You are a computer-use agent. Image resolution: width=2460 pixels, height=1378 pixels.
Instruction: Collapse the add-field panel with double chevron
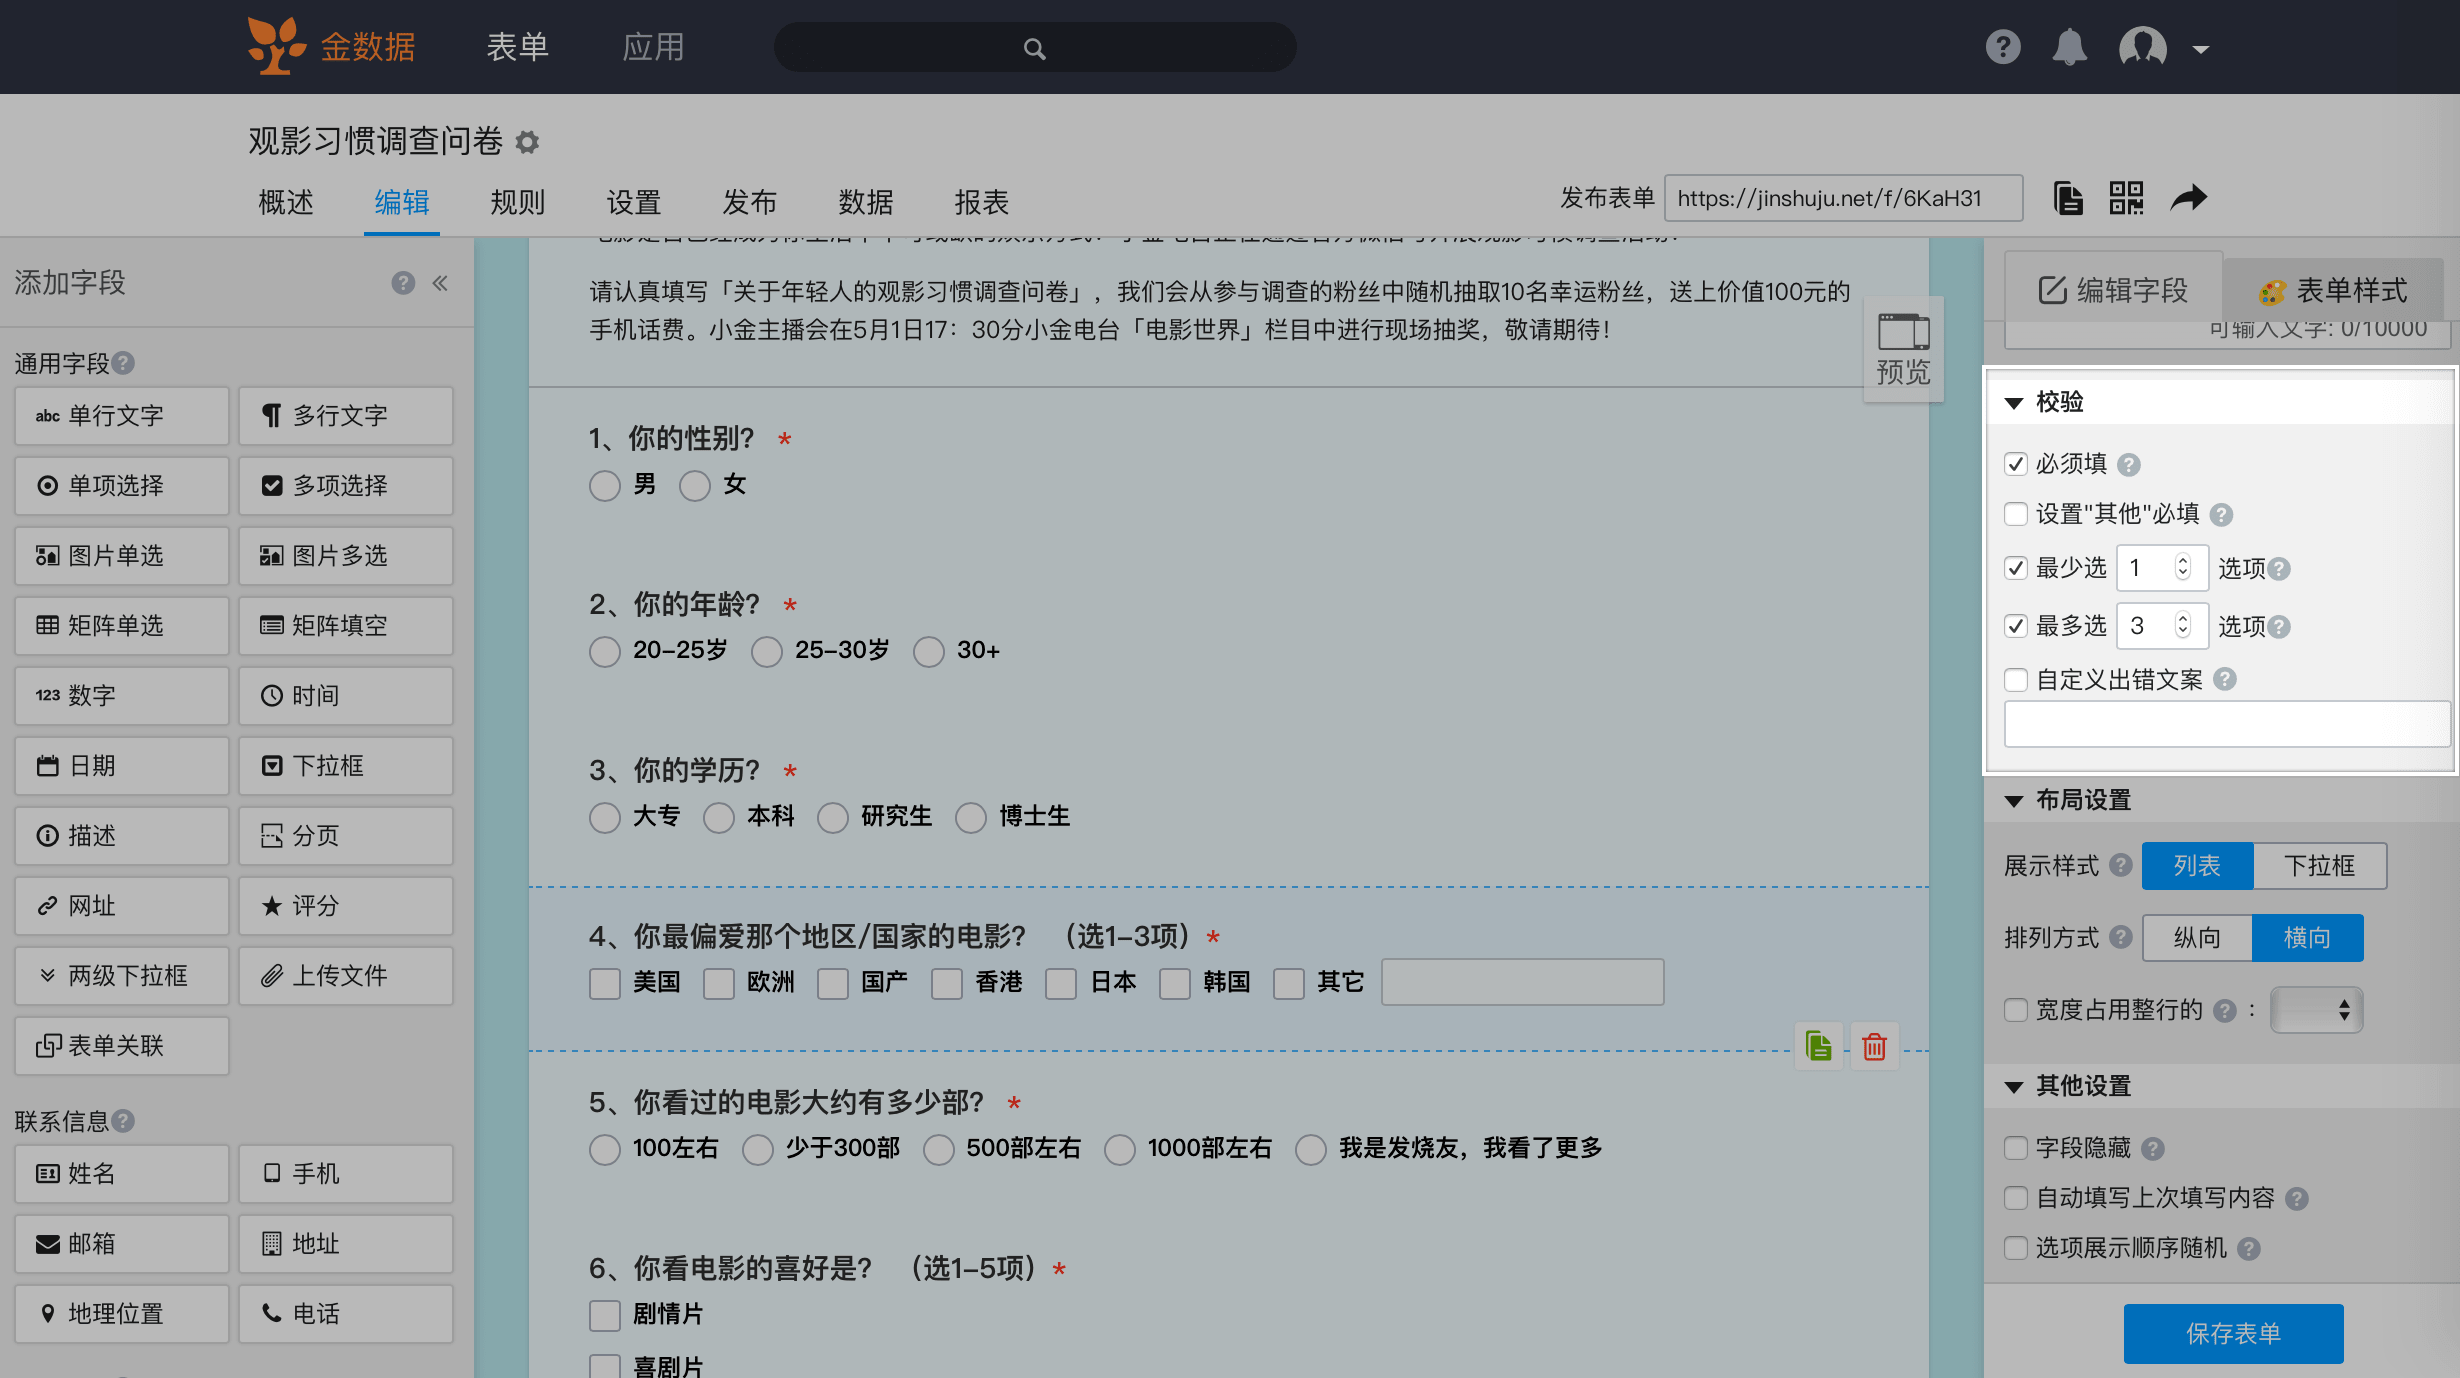point(440,283)
